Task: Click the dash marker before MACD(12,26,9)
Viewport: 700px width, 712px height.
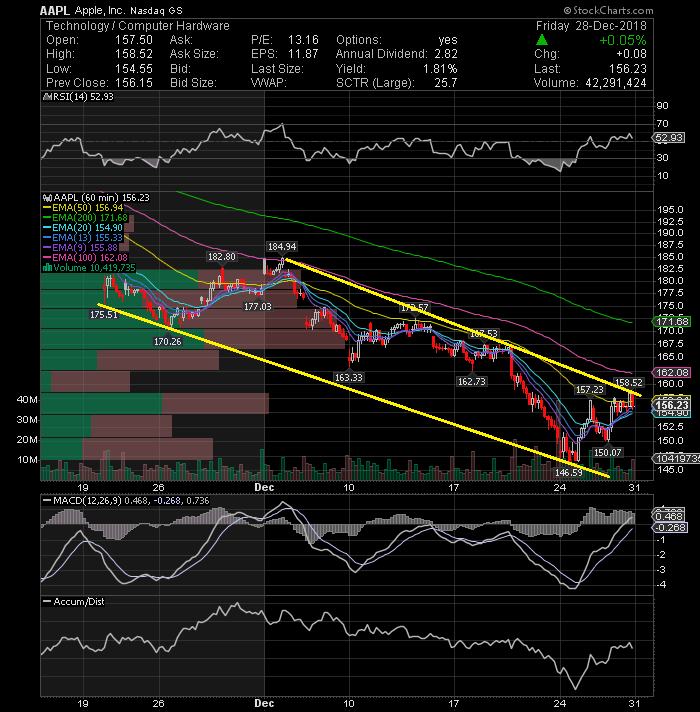Action: (46, 500)
